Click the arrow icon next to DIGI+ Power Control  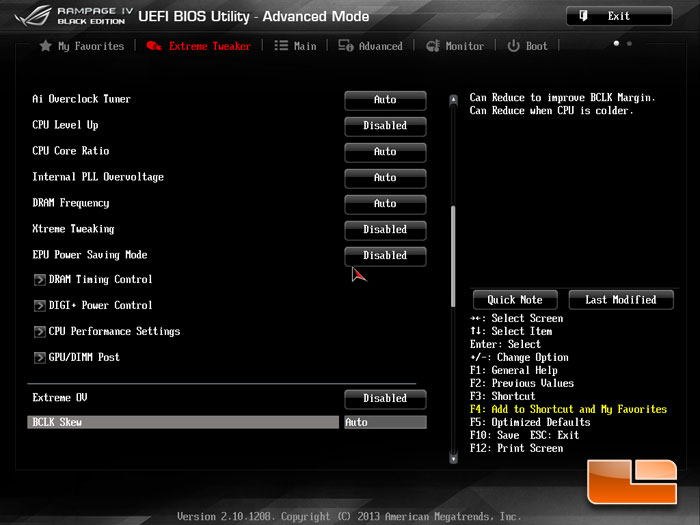[40, 306]
